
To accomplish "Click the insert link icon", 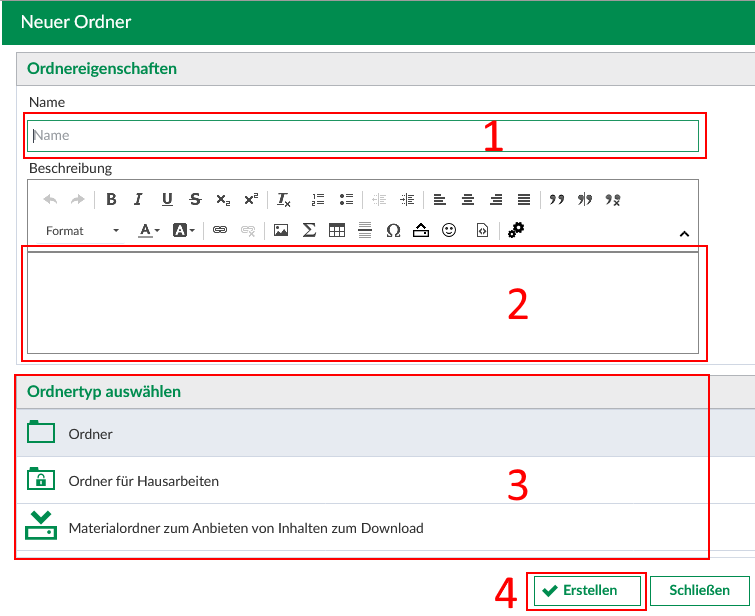I will 220,230.
